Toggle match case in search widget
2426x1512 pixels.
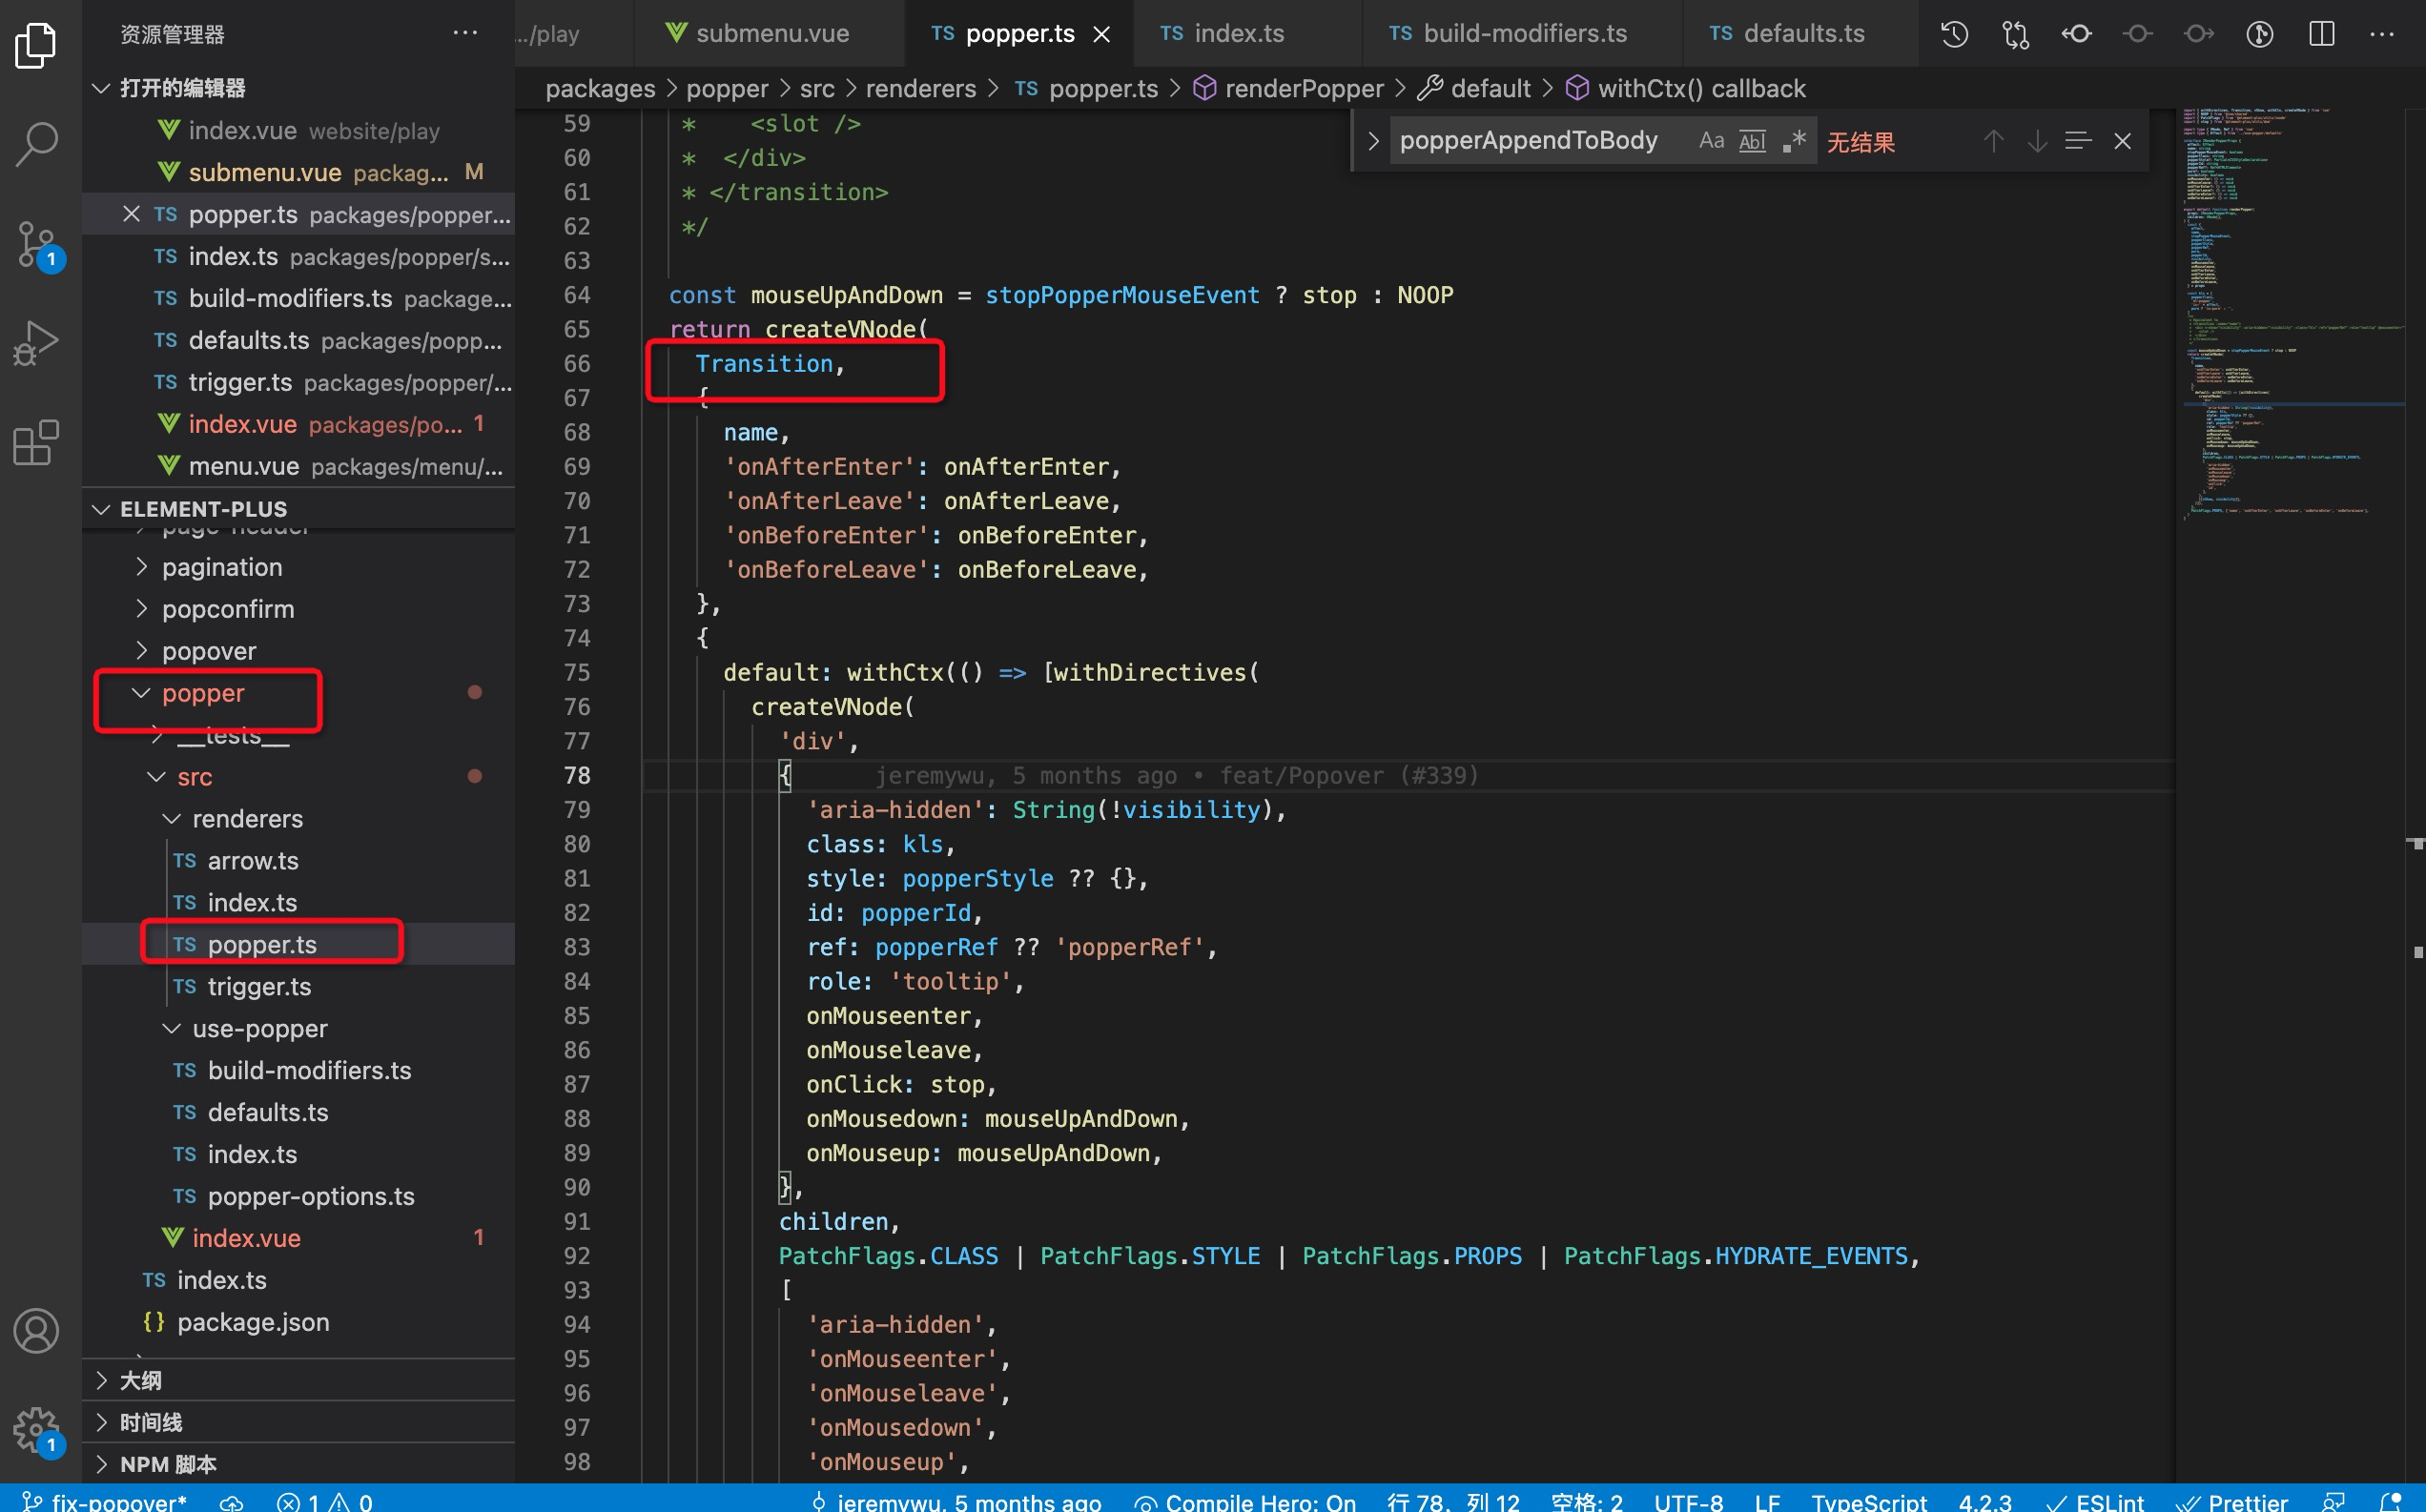coord(1711,140)
